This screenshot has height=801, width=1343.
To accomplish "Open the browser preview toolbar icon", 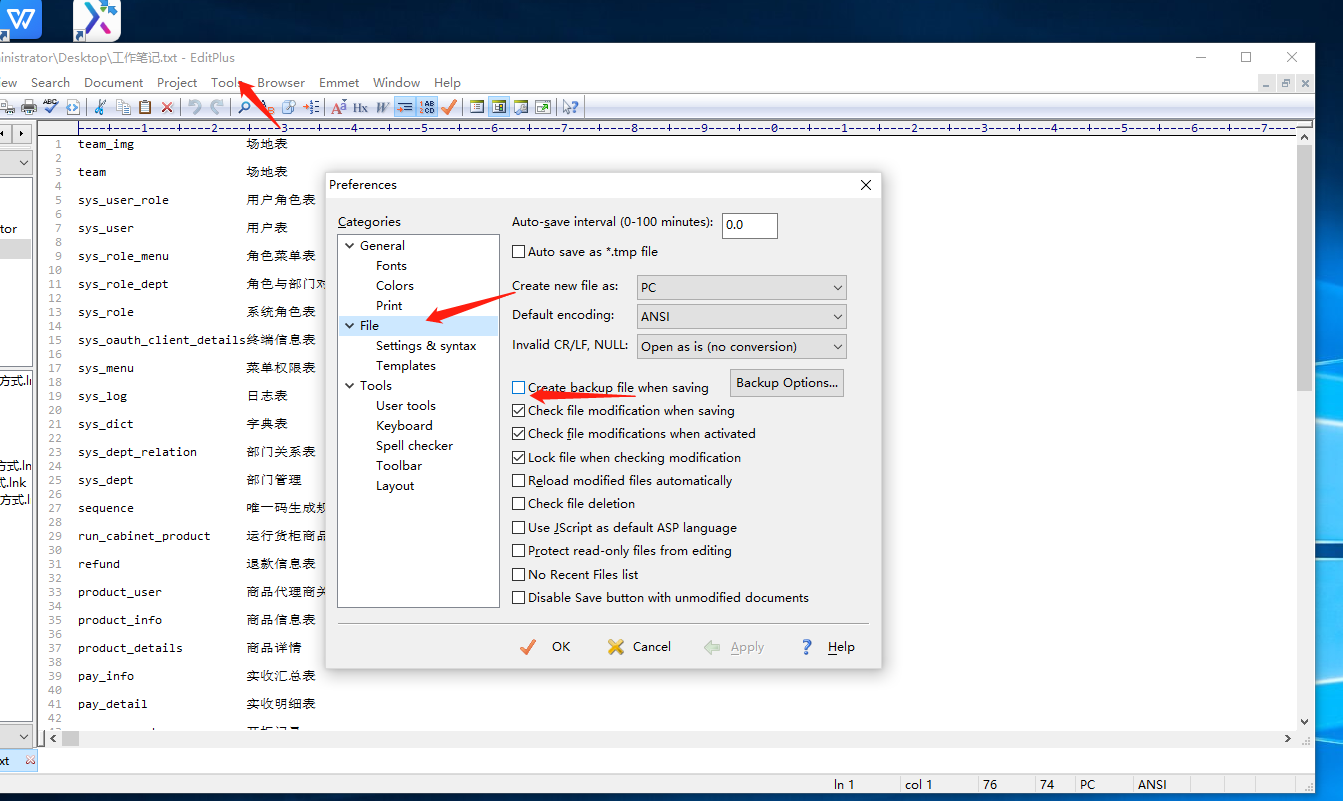I will 72,107.
